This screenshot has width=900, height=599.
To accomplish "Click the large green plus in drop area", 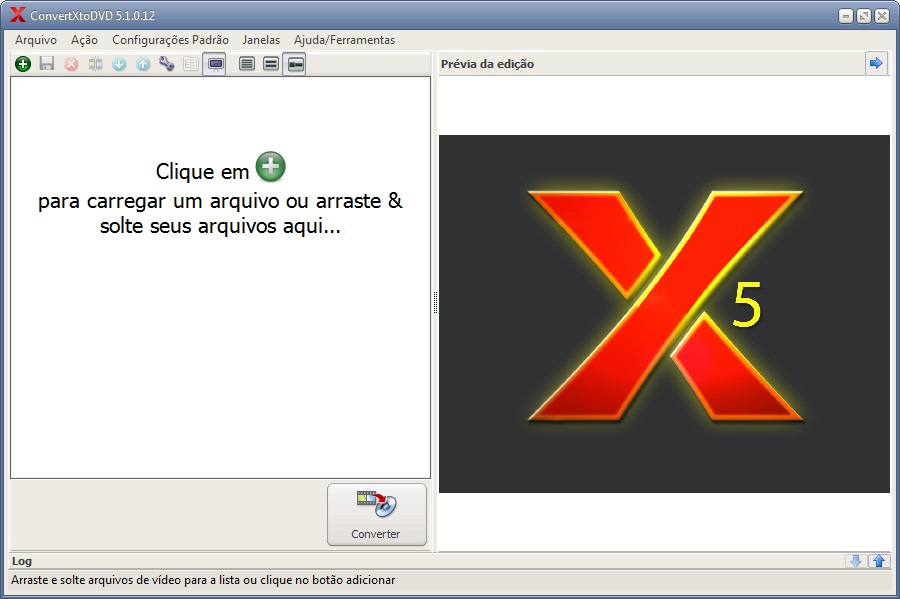I will coord(270,167).
